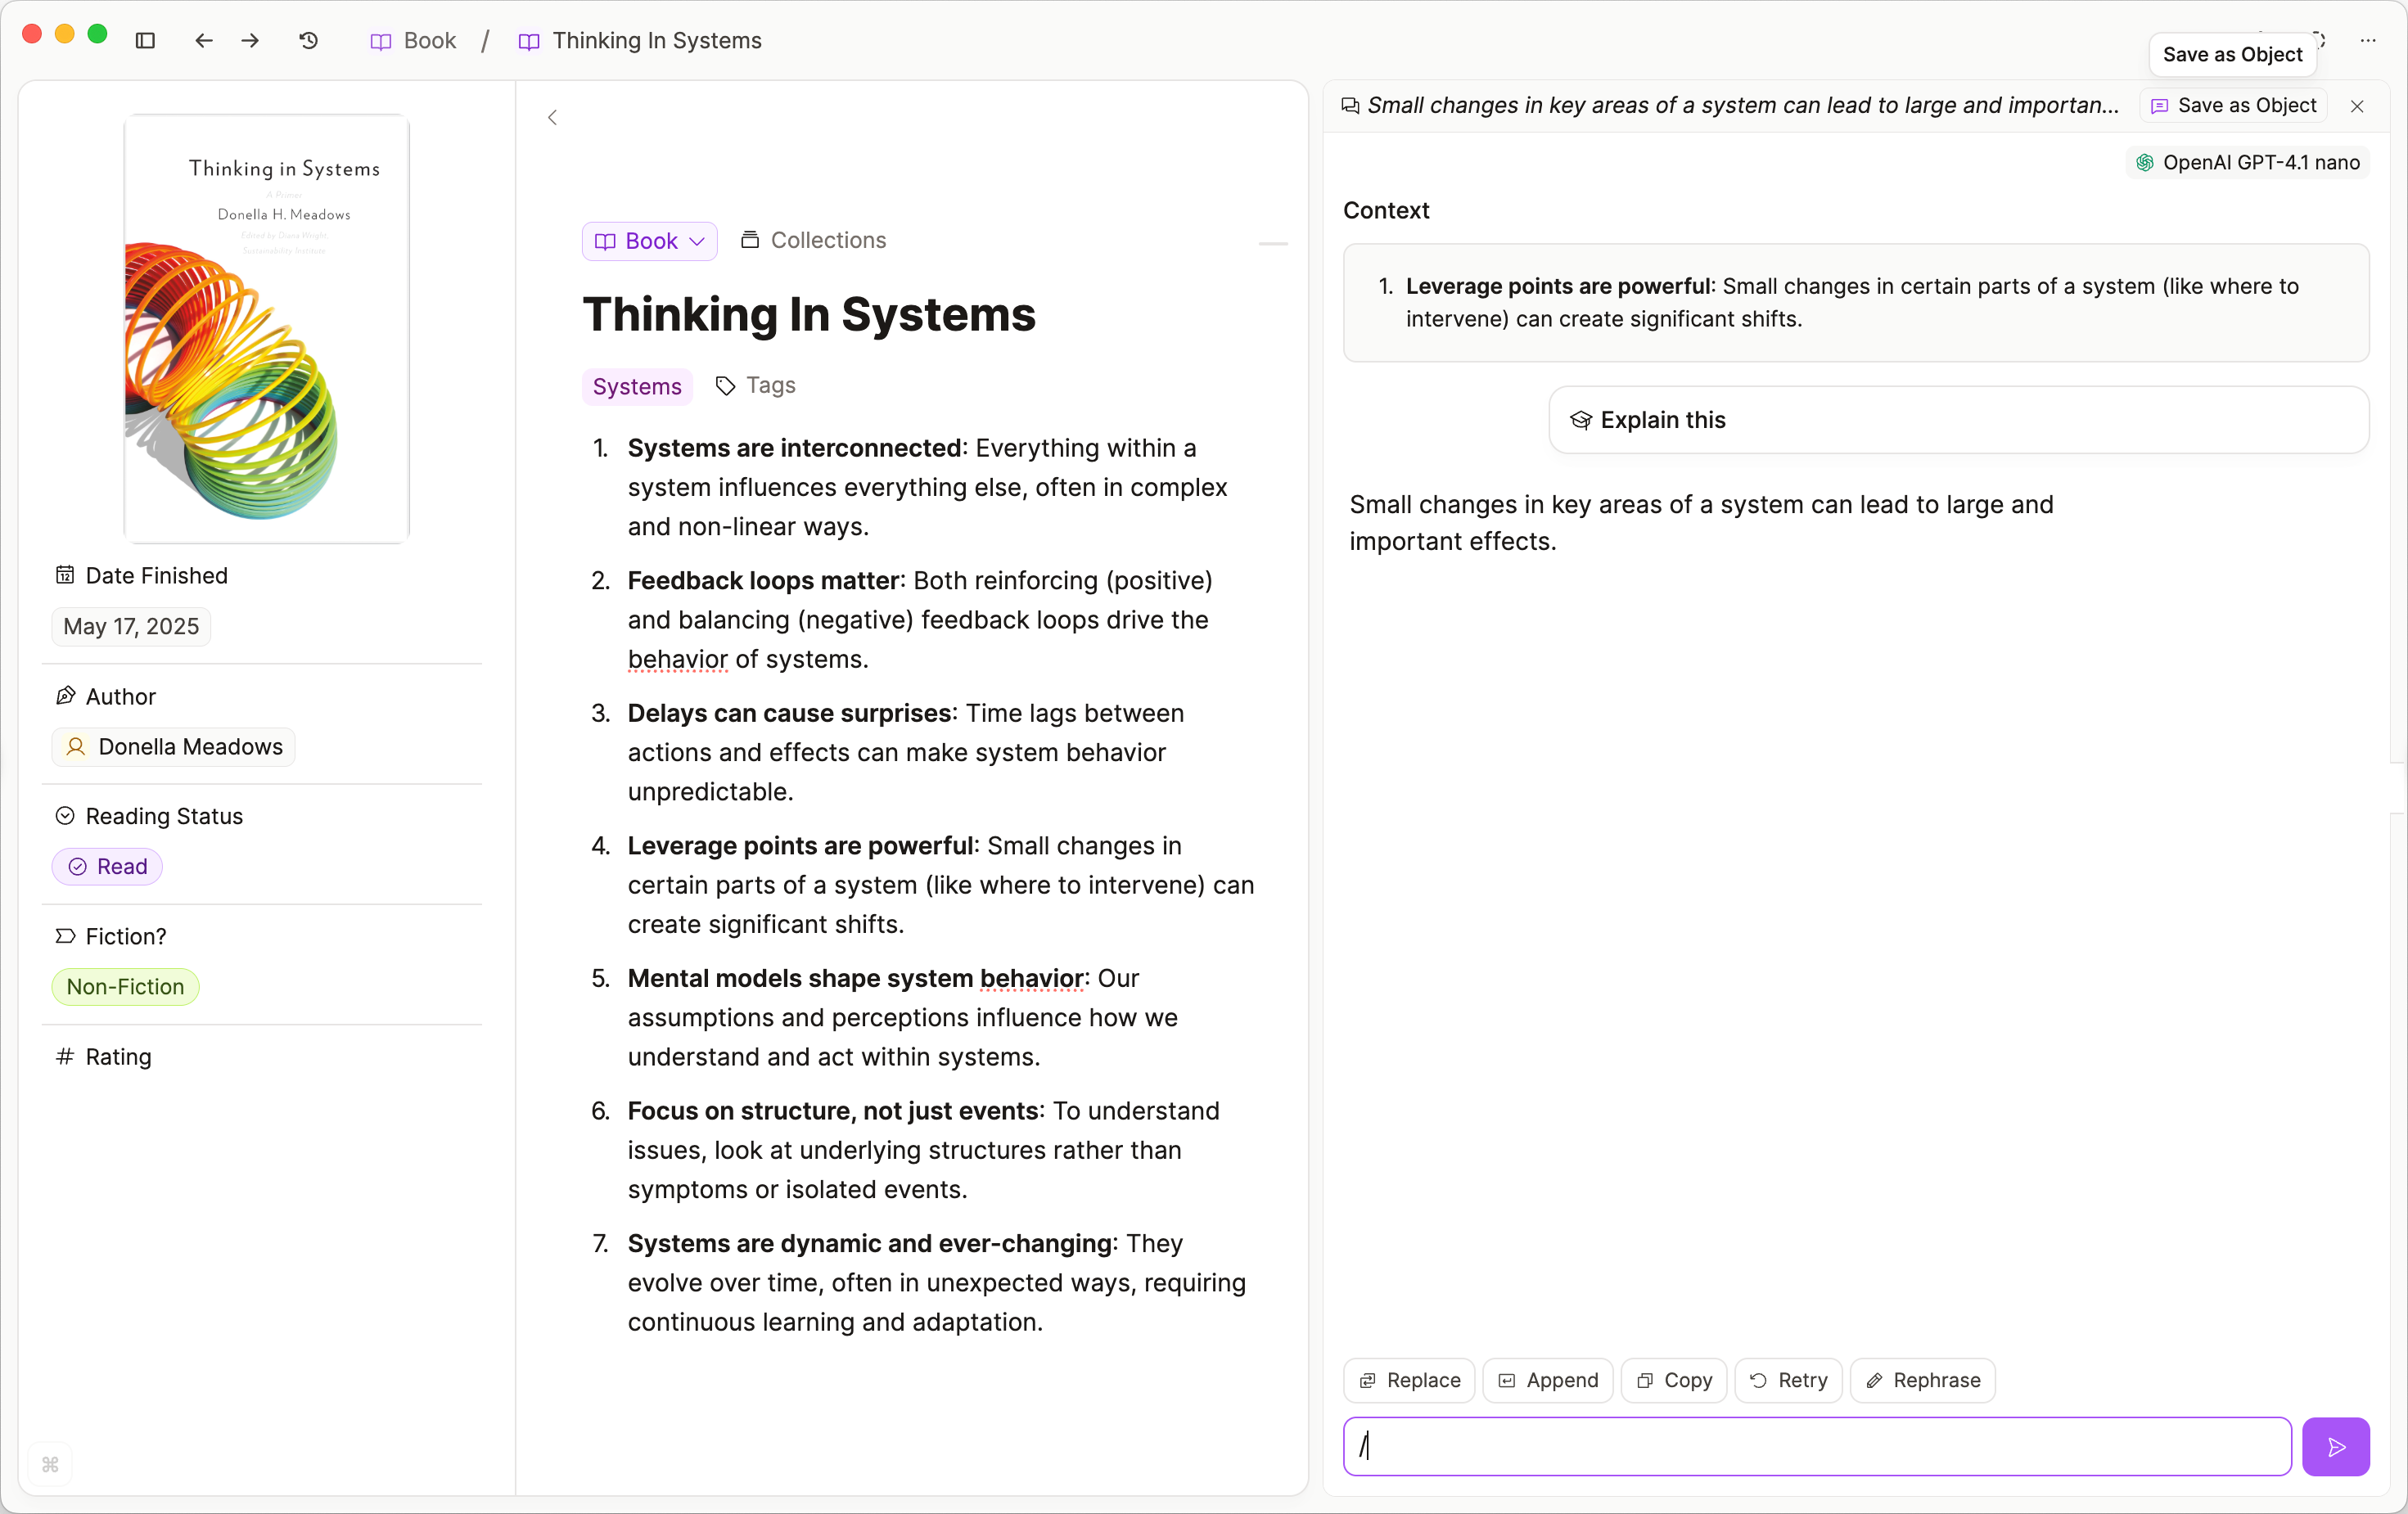
Task: Close the AI assistant panel
Action: pos(2357,106)
